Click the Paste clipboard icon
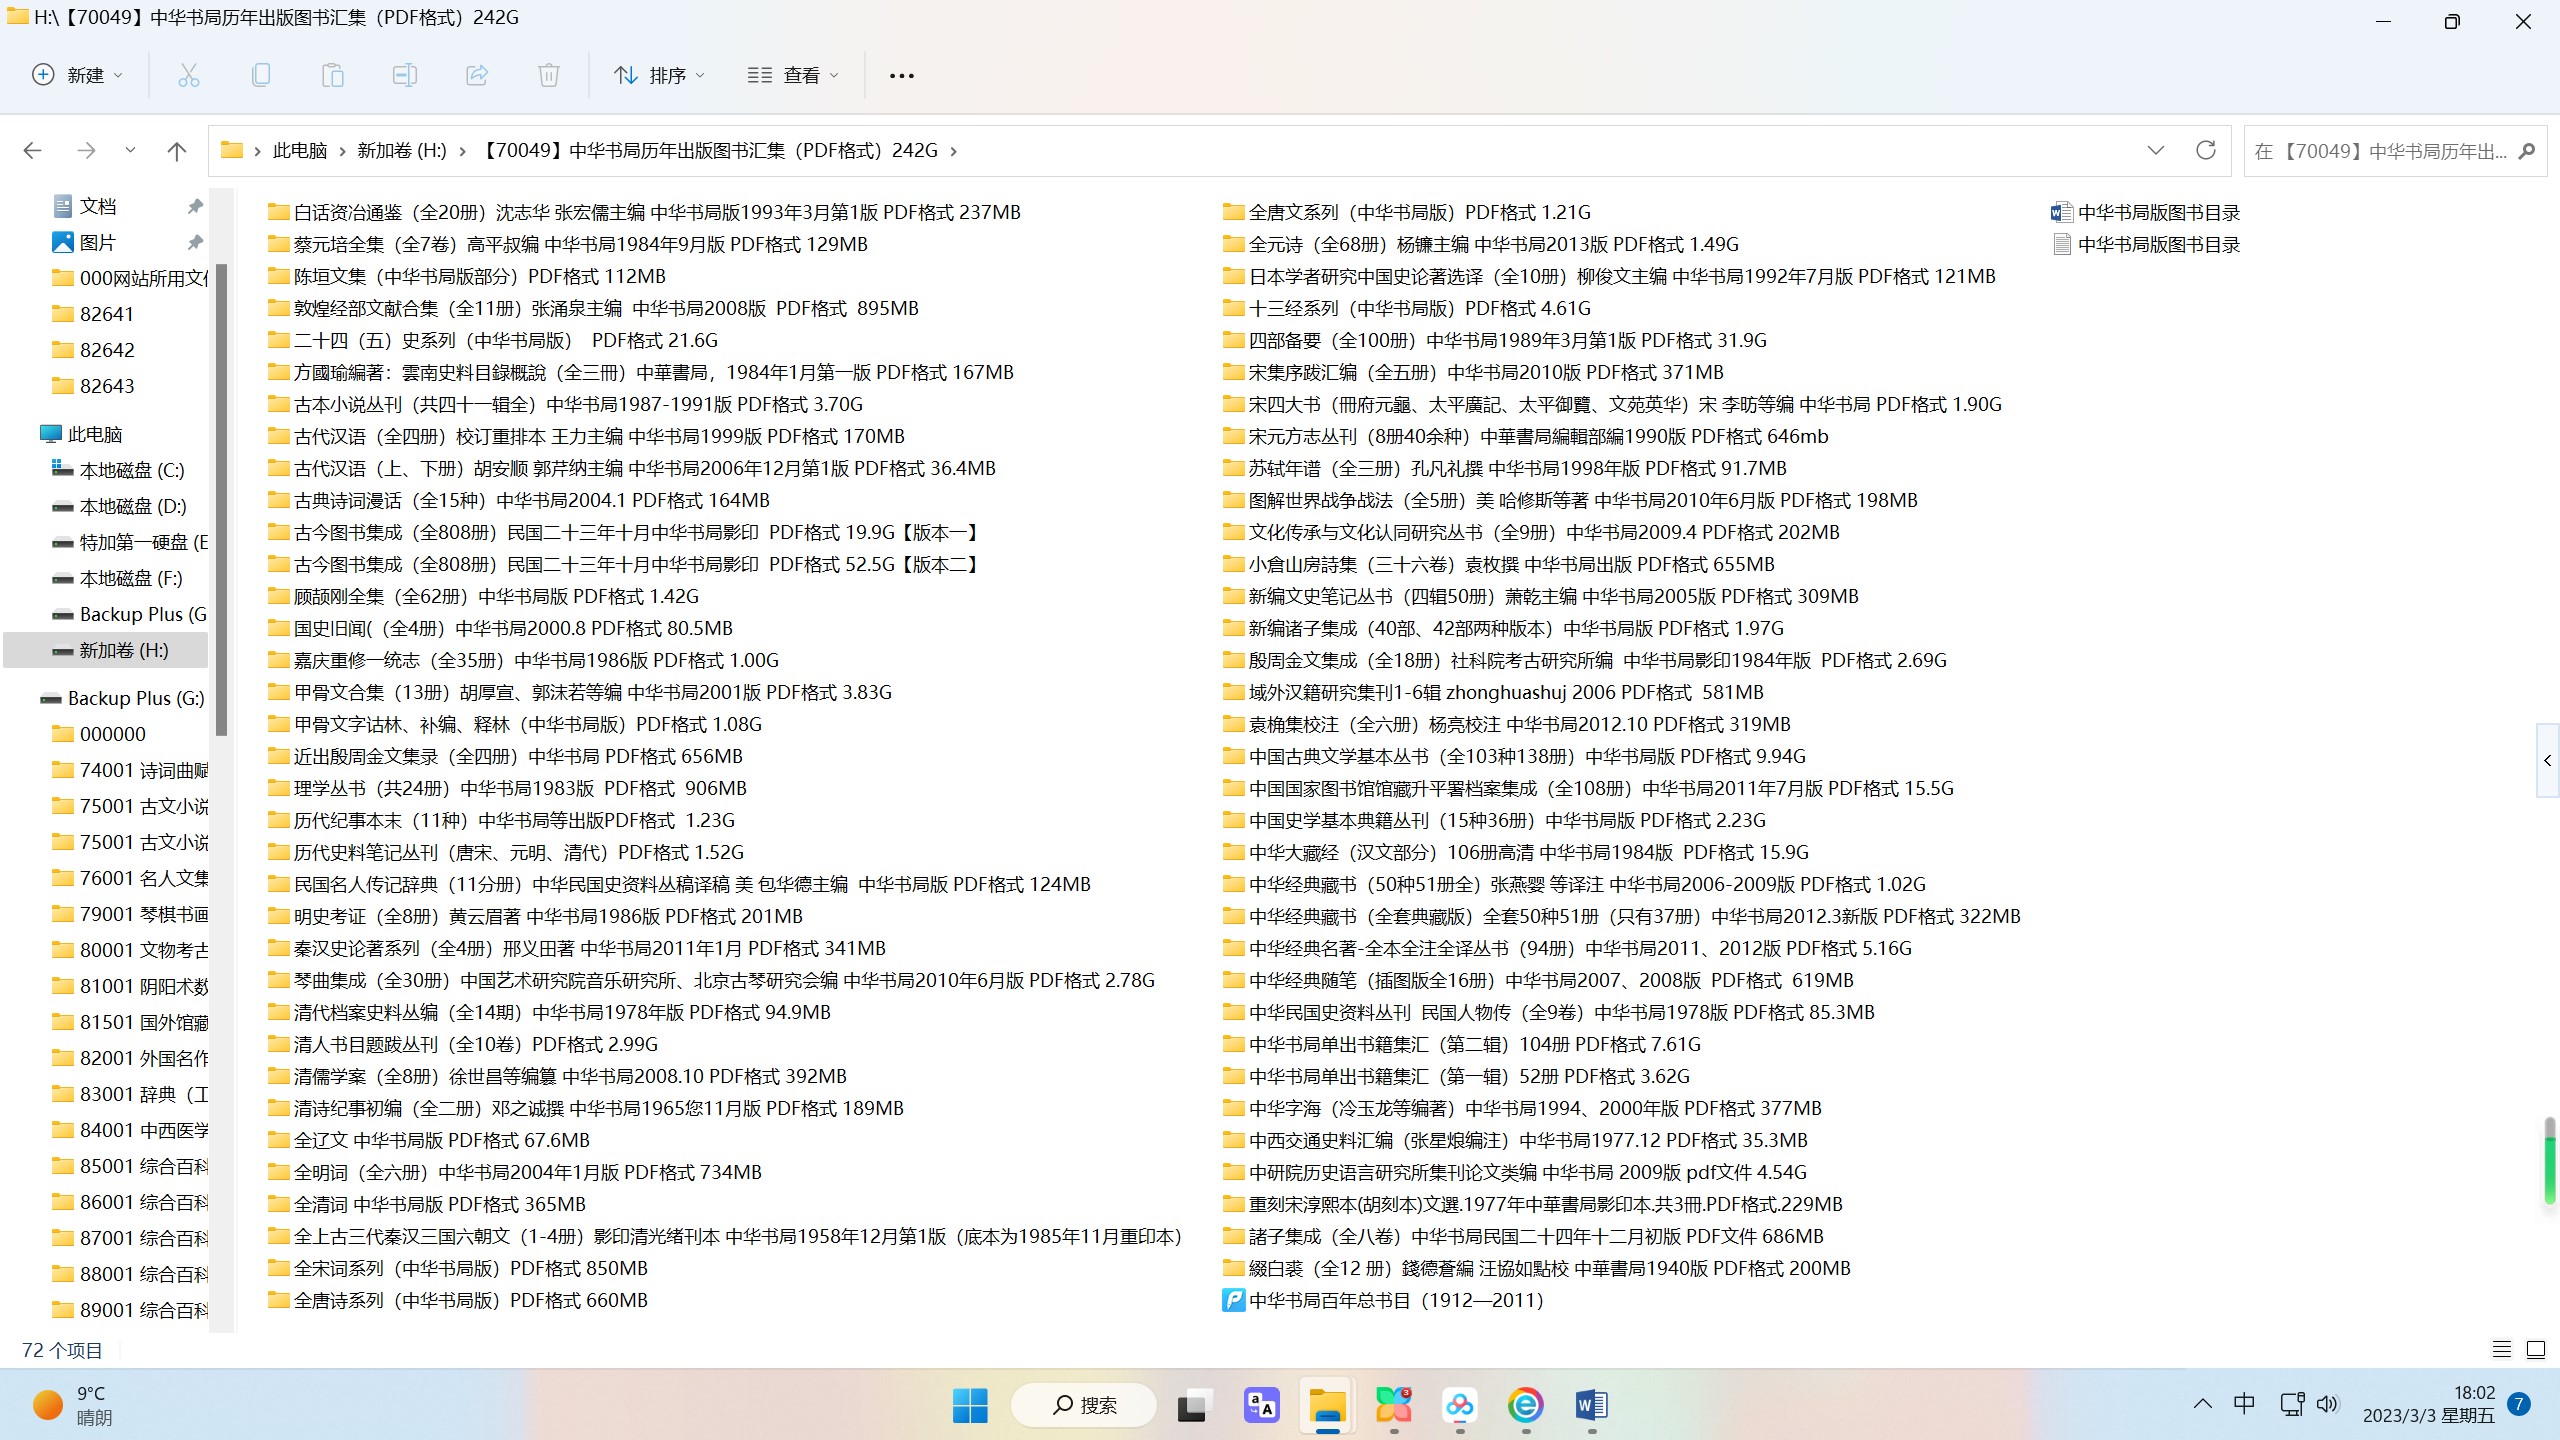 pyautogui.click(x=332, y=75)
